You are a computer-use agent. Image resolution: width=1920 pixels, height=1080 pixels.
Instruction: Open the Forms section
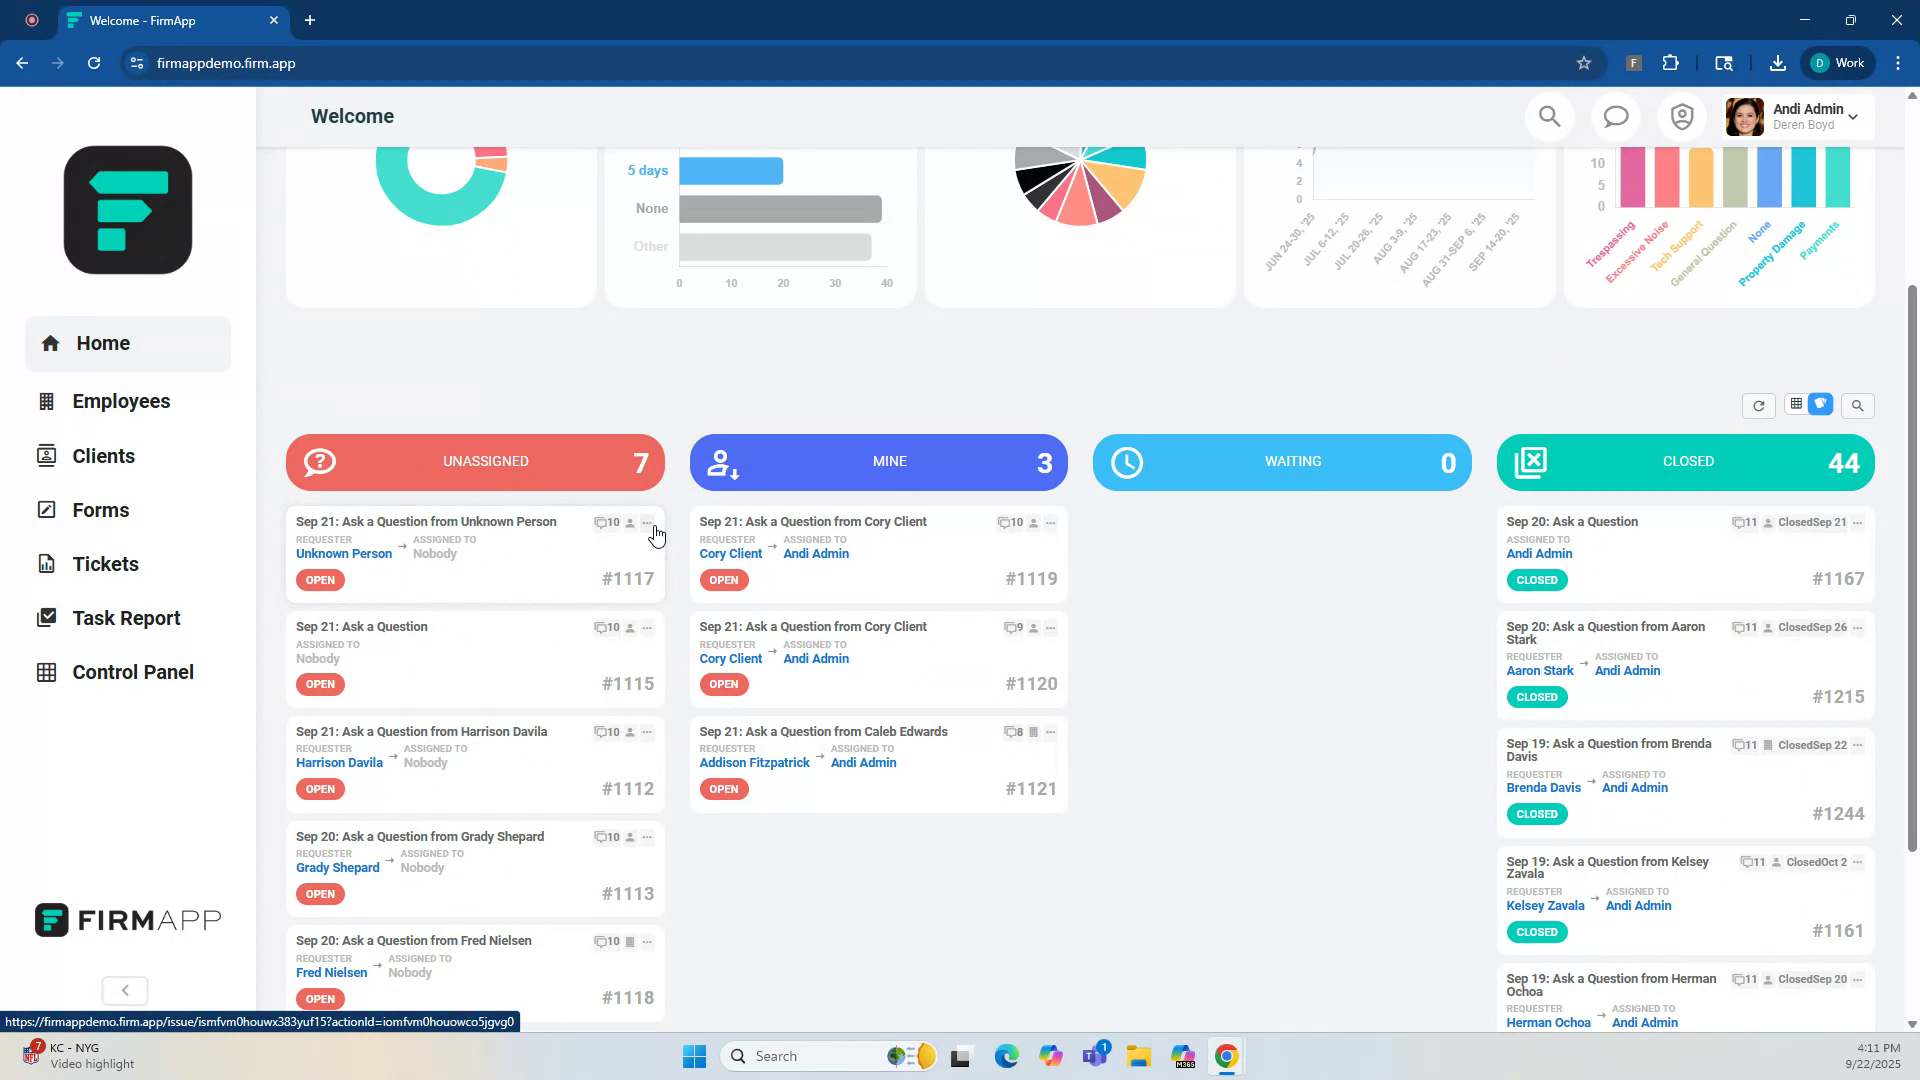point(101,510)
